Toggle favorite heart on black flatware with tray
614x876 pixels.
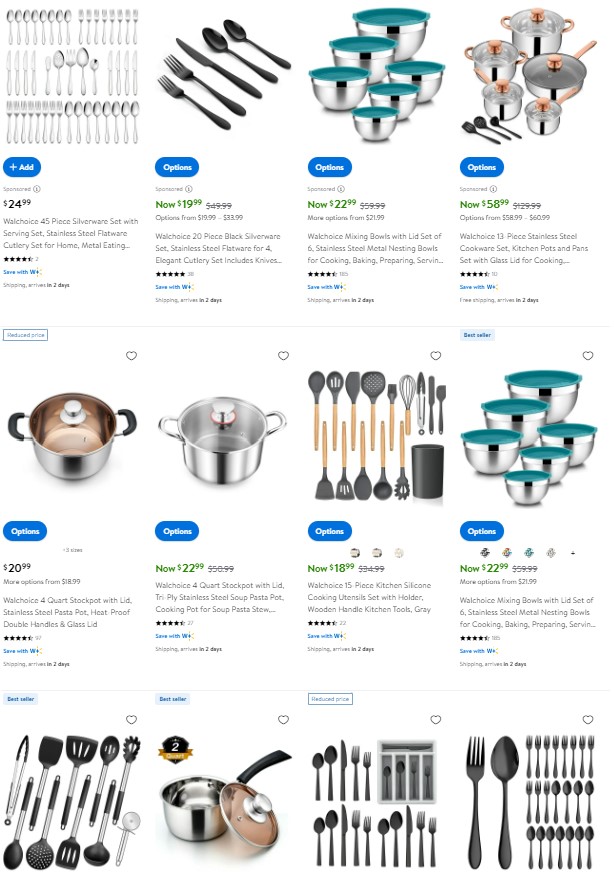click(x=436, y=720)
